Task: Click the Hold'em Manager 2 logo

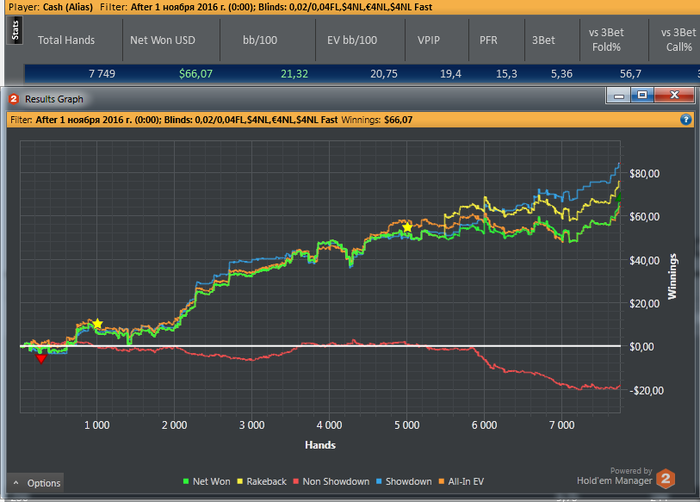Action: coord(665,479)
